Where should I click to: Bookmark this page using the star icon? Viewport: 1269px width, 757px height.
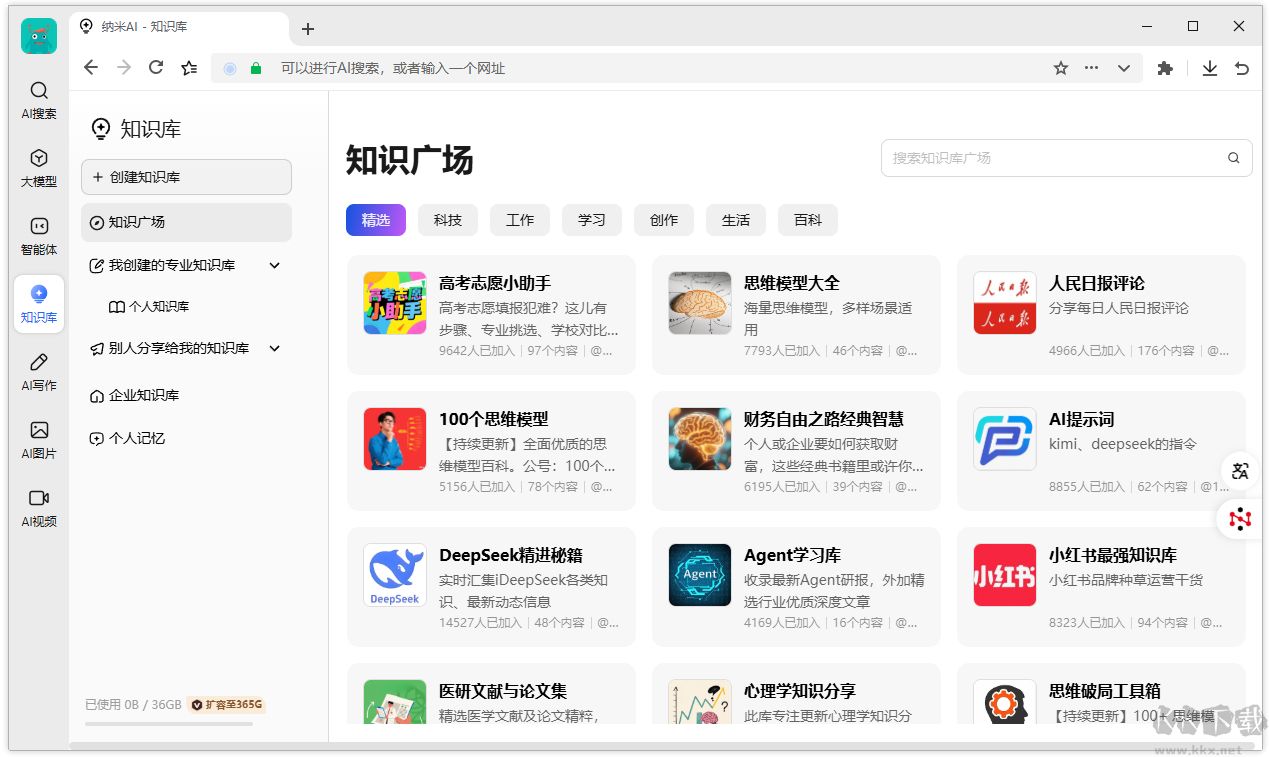point(1060,67)
